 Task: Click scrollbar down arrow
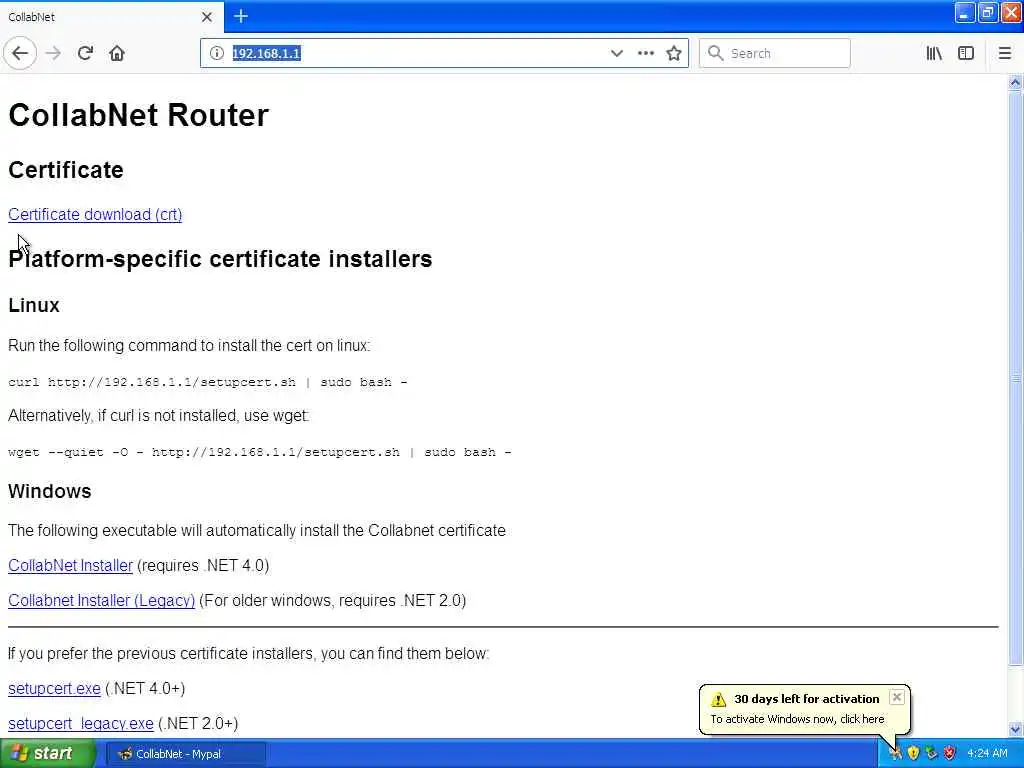pyautogui.click(x=1015, y=729)
